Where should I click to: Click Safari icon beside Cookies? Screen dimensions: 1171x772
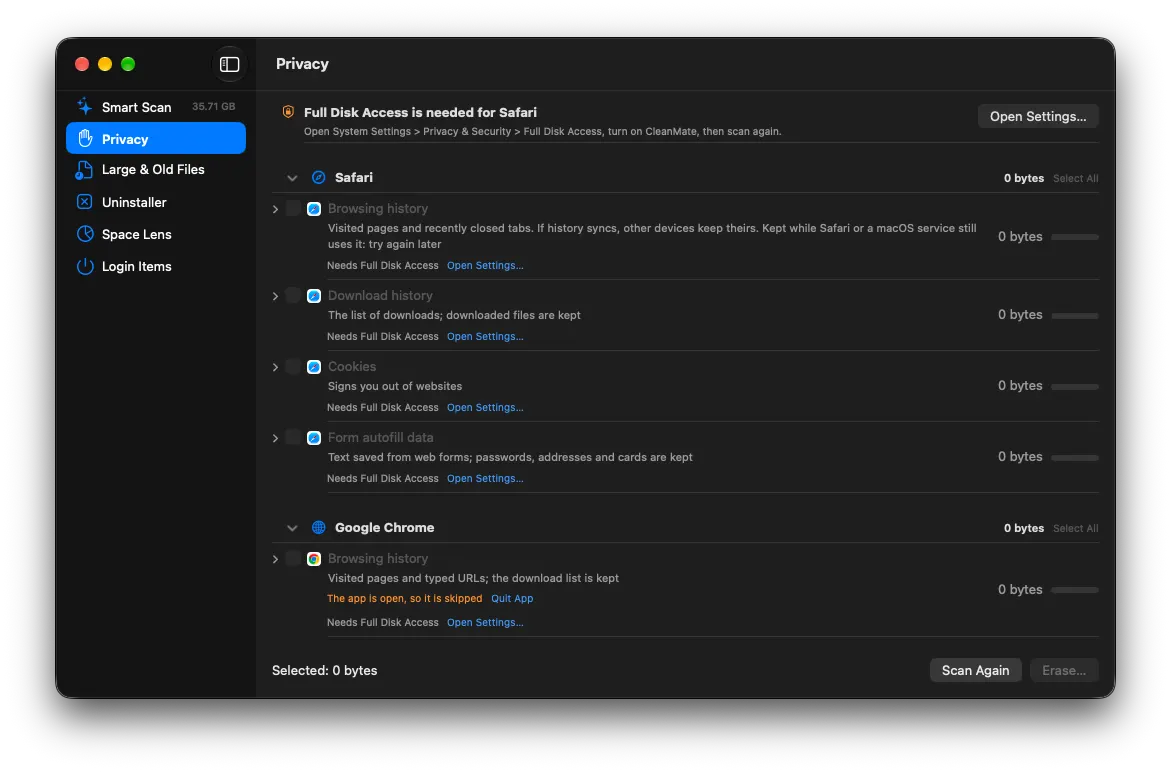pyautogui.click(x=314, y=367)
